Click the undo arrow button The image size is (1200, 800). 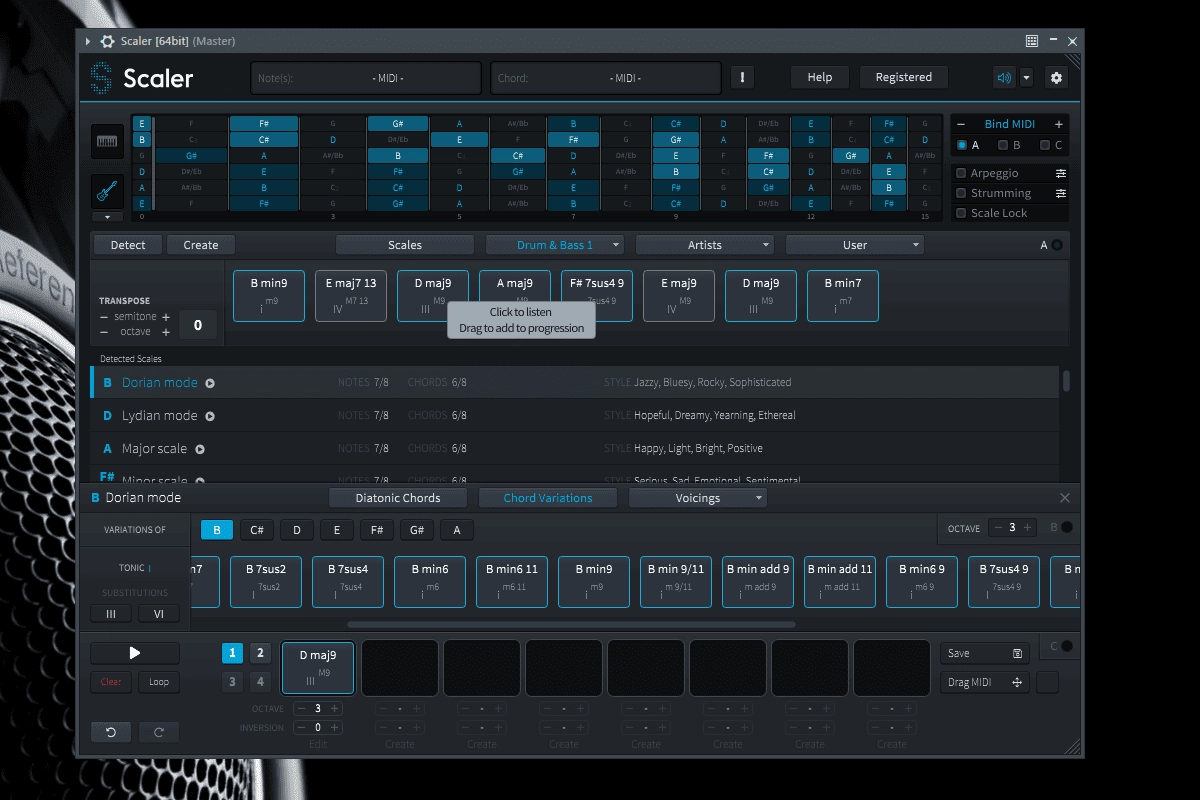tap(111, 733)
